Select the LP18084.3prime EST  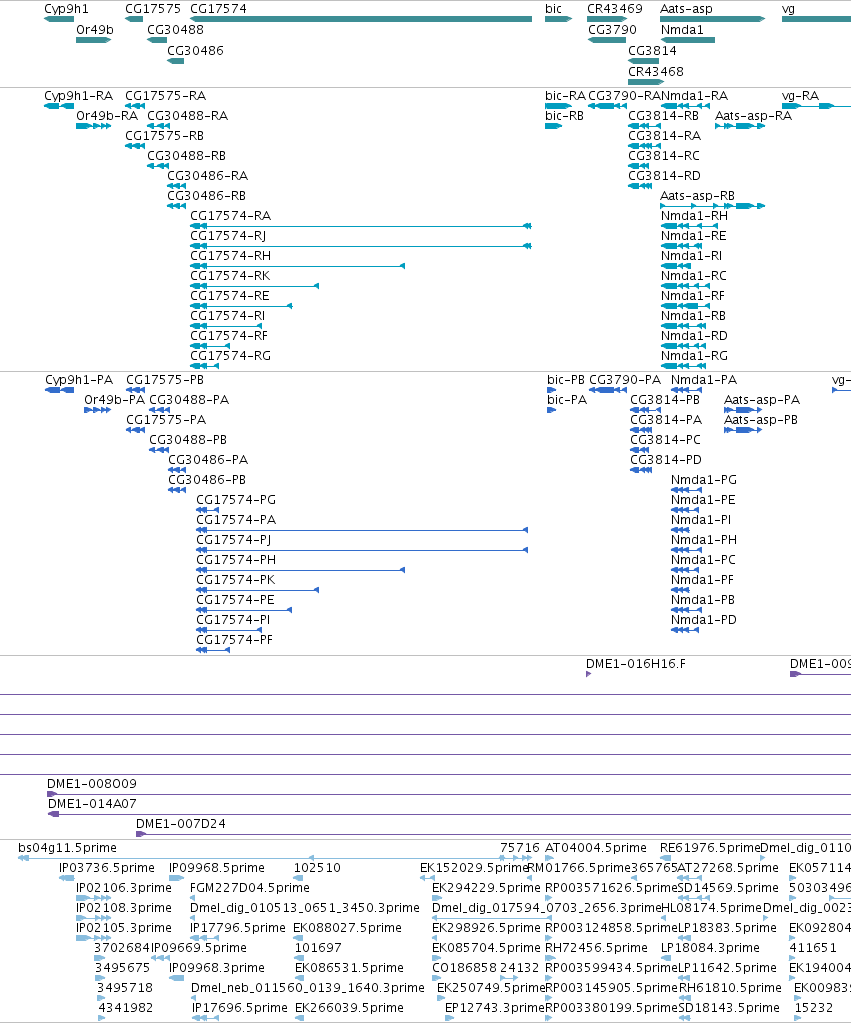(710, 948)
